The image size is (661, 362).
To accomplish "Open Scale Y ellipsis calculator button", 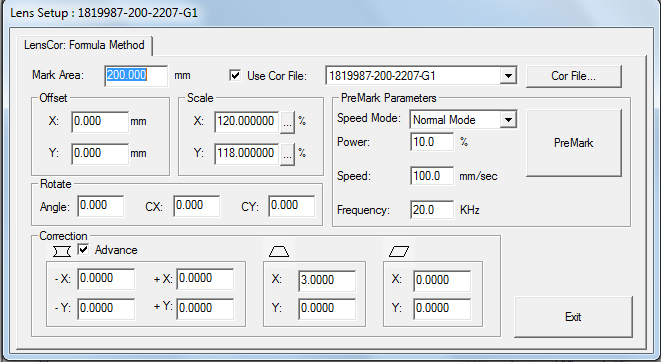I will point(288,154).
